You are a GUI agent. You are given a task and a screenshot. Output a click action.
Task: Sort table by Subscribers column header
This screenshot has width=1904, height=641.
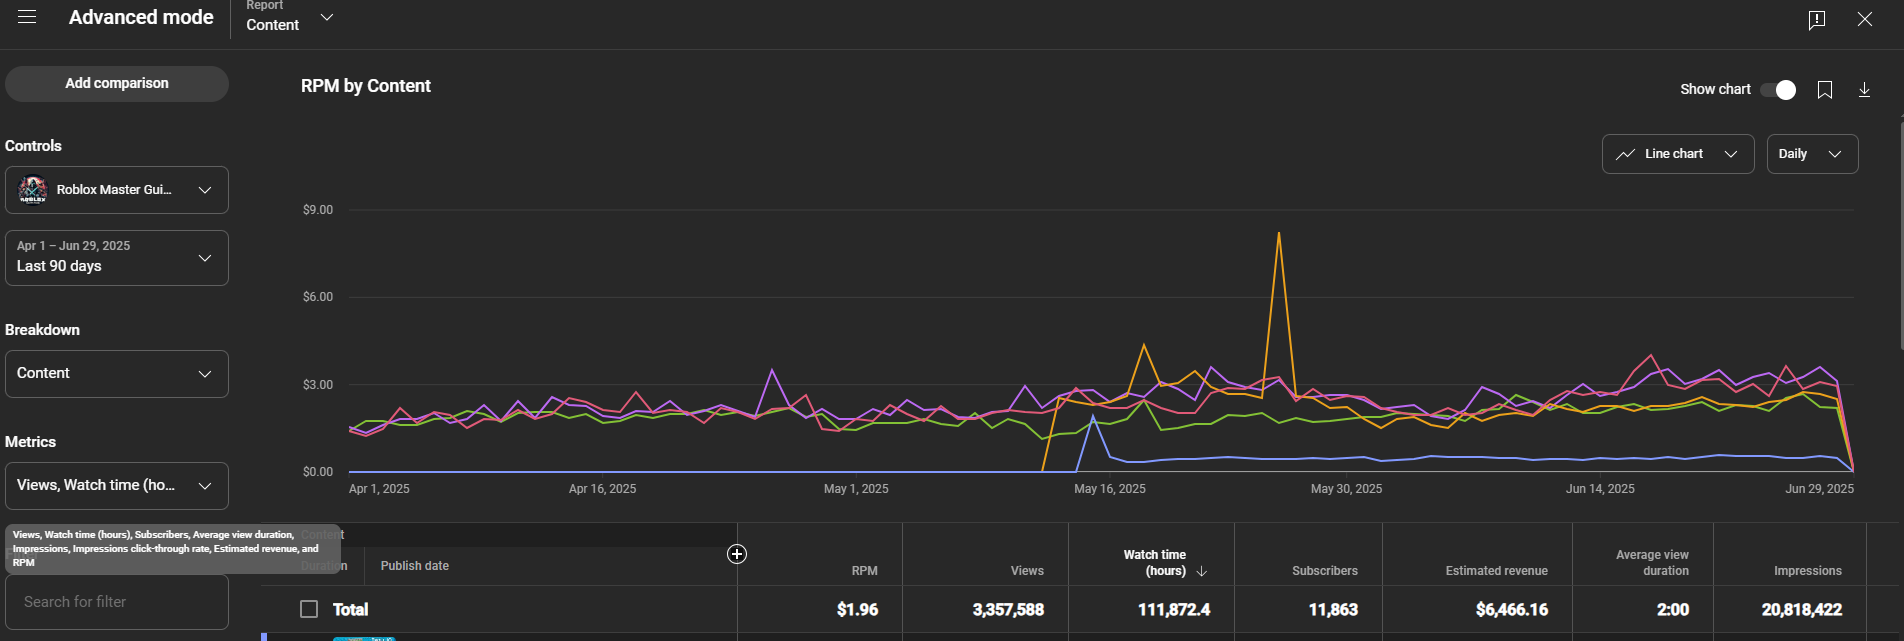click(1325, 571)
